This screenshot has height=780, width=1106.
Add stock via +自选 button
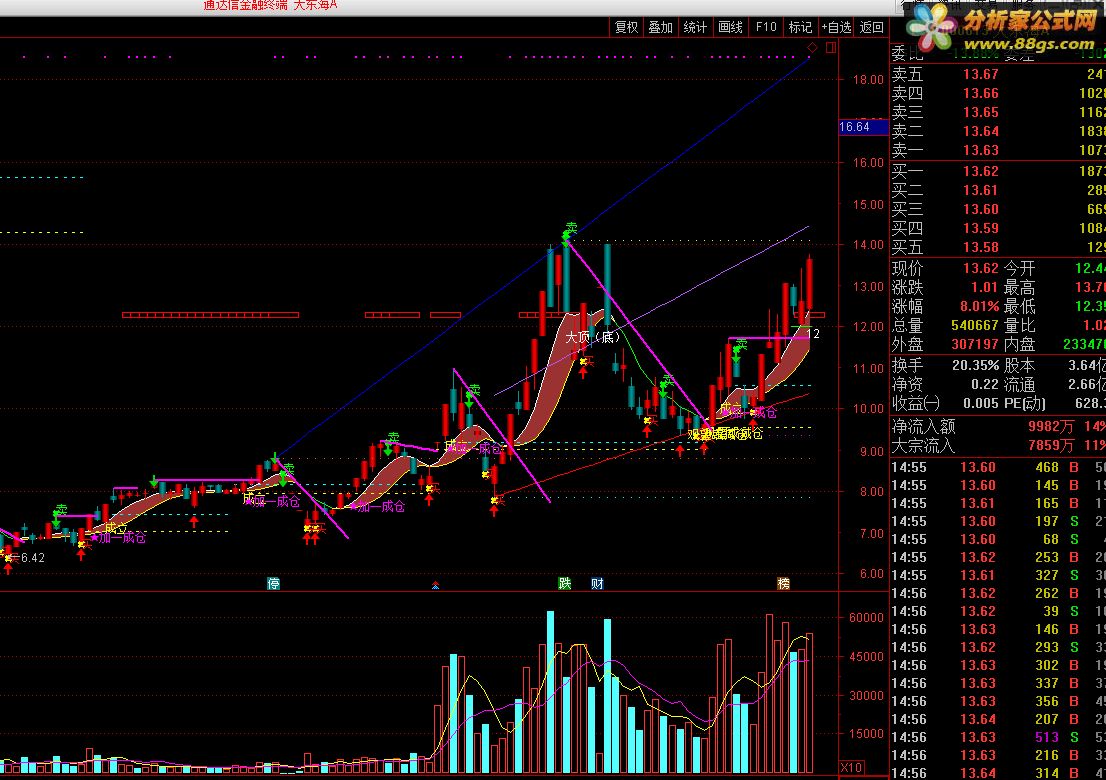pyautogui.click(x=837, y=27)
